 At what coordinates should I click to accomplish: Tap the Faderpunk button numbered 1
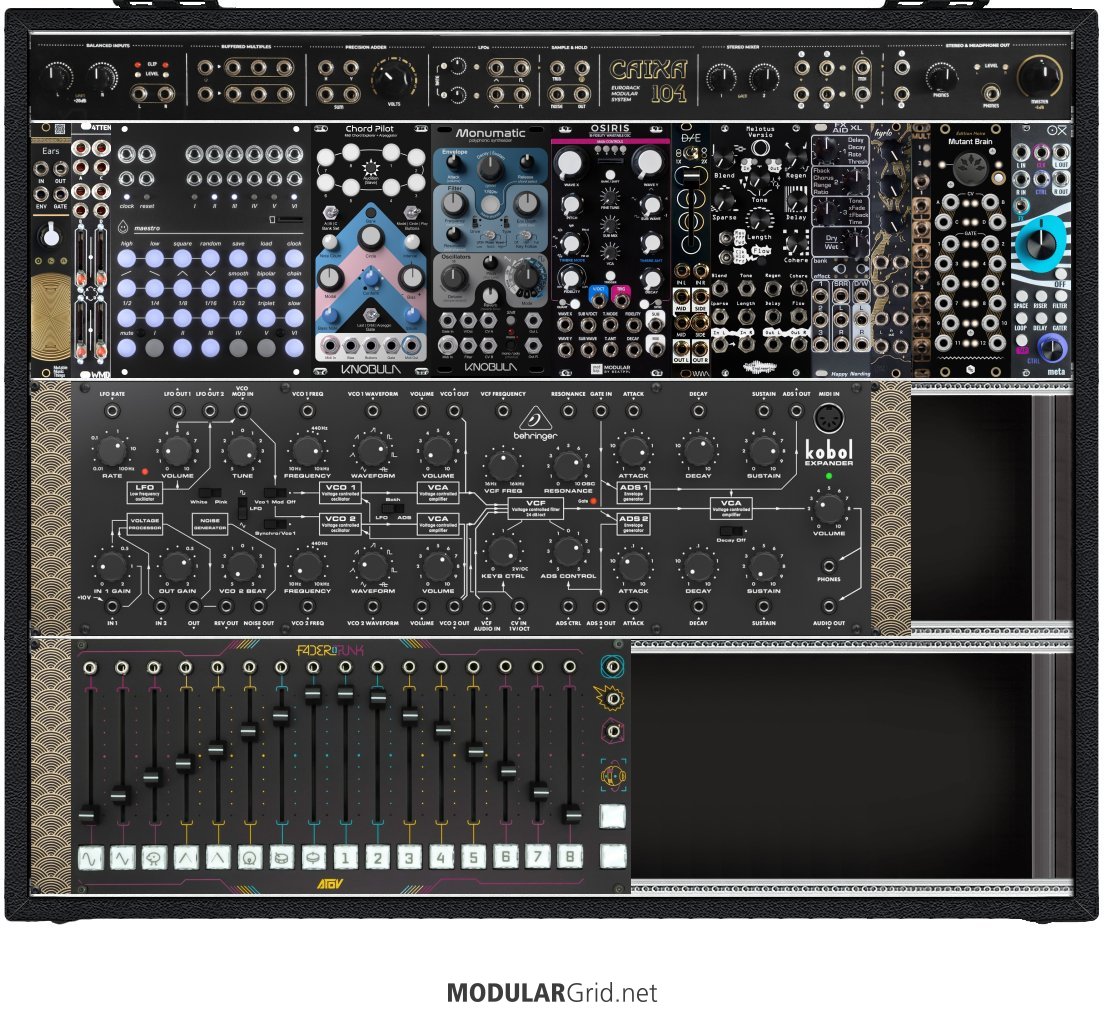[345, 858]
